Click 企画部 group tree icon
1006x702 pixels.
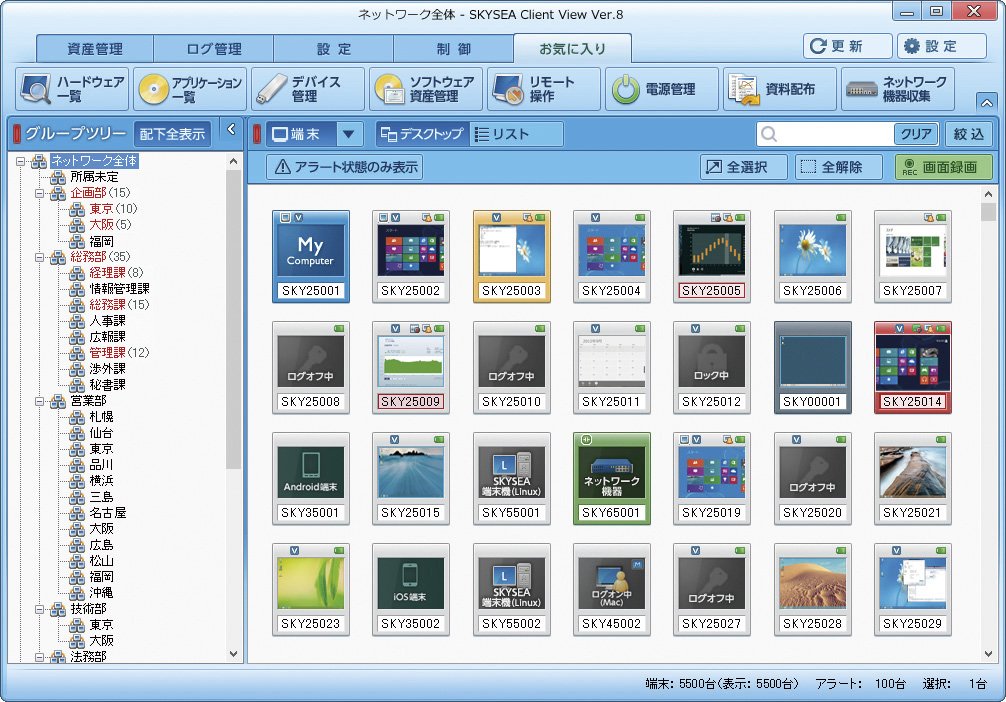(x=58, y=193)
